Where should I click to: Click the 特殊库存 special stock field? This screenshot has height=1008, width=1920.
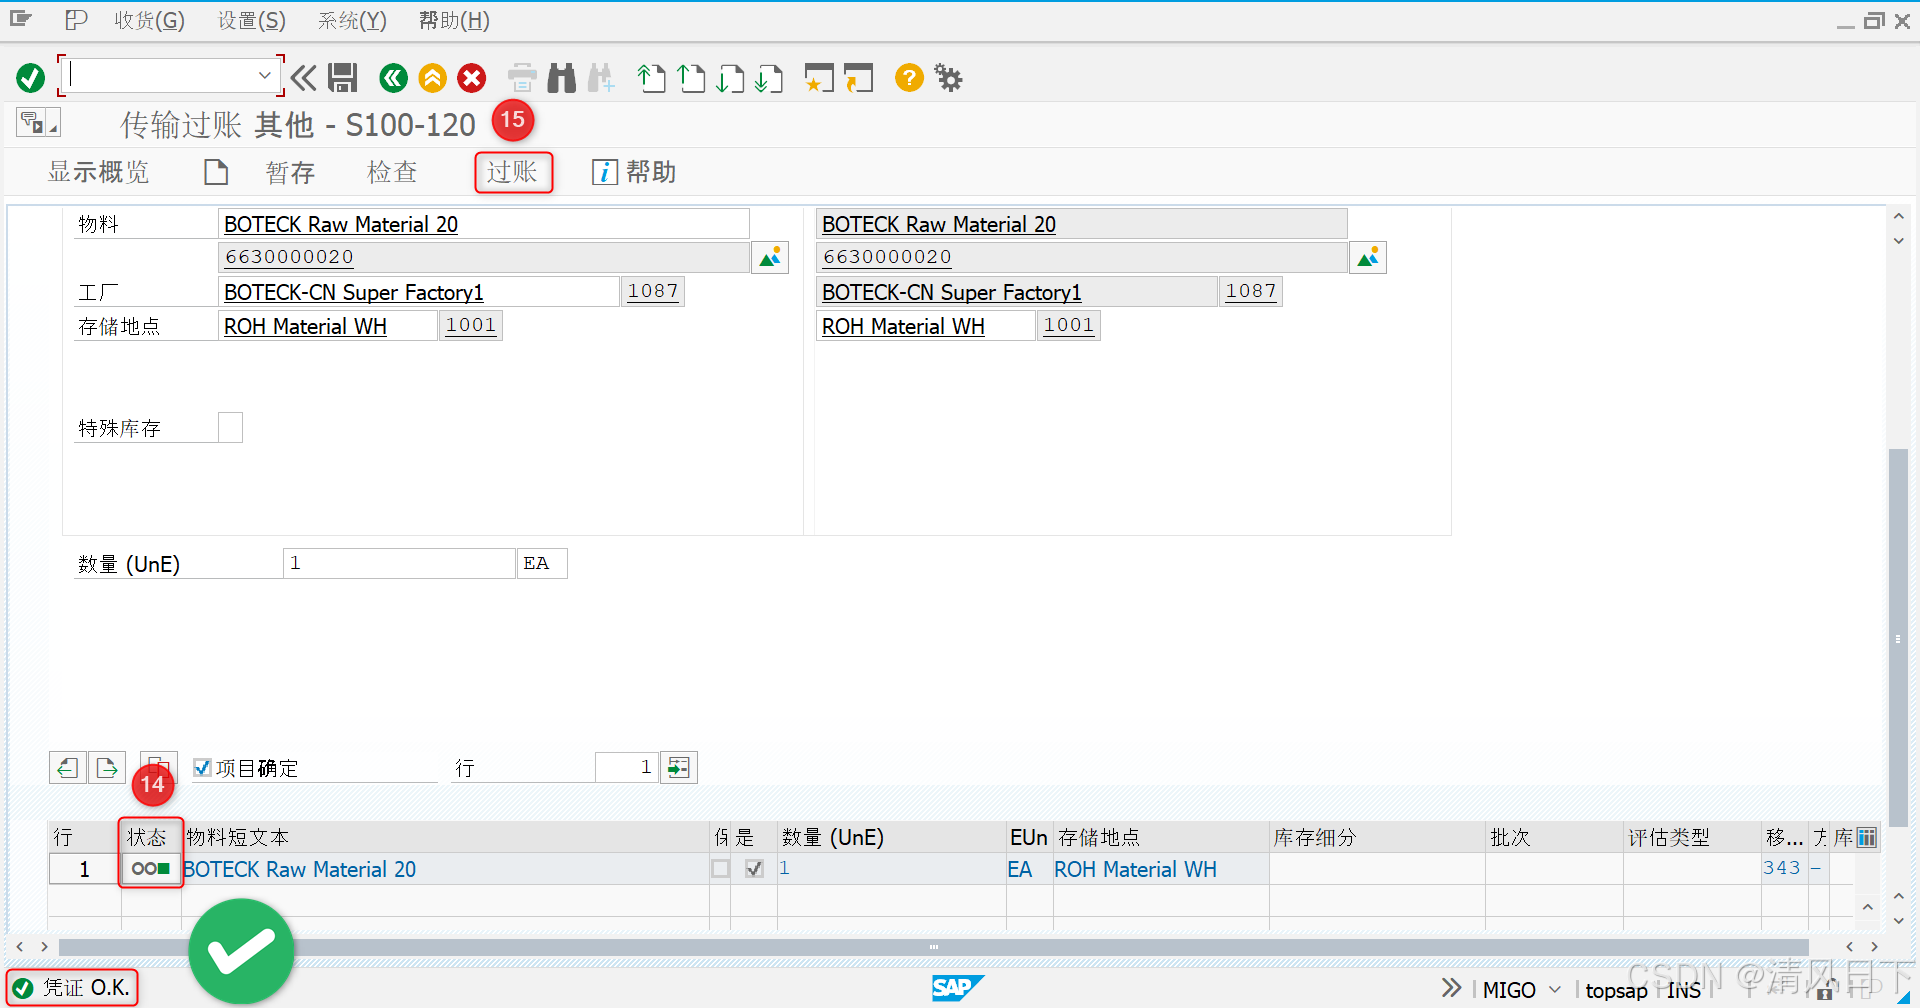pyautogui.click(x=230, y=428)
